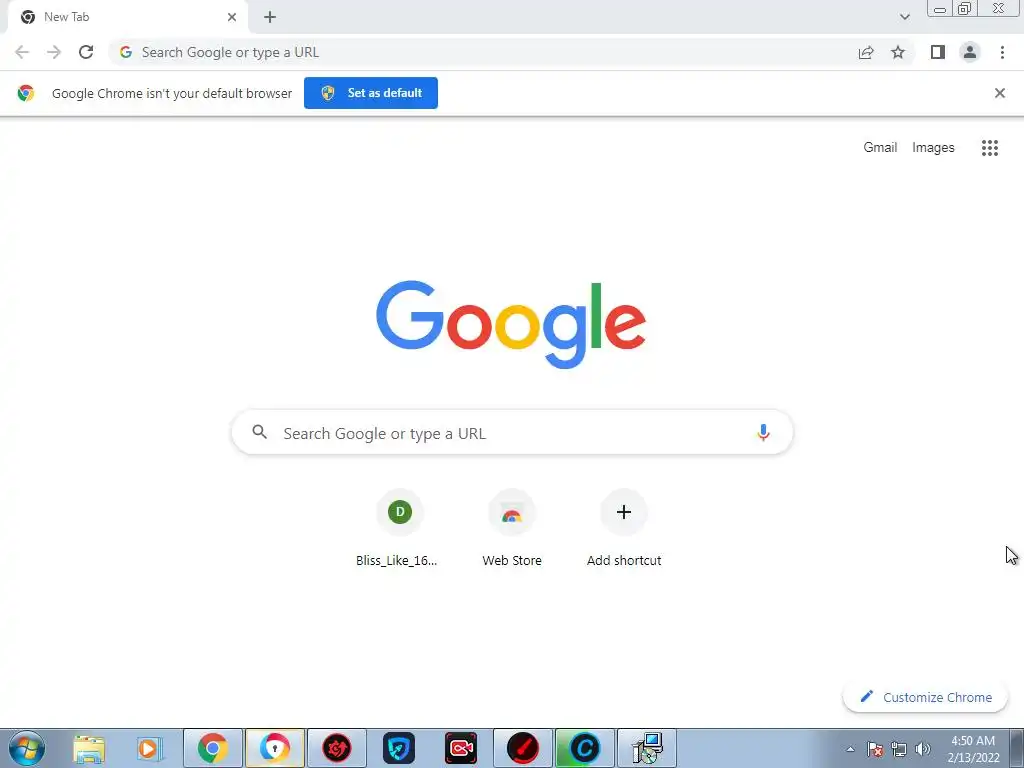Open the blue C taskbar app

pos(585,748)
